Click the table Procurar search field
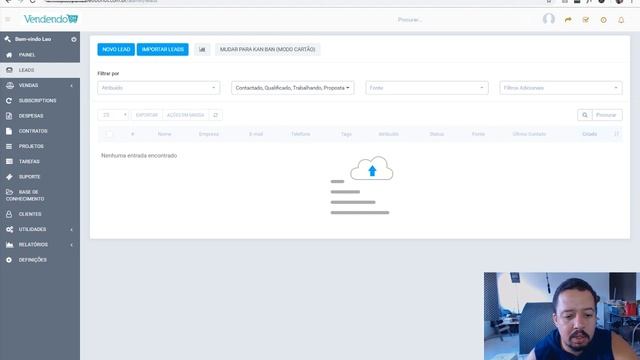Screen dimensions: 640x360 pos(607,115)
